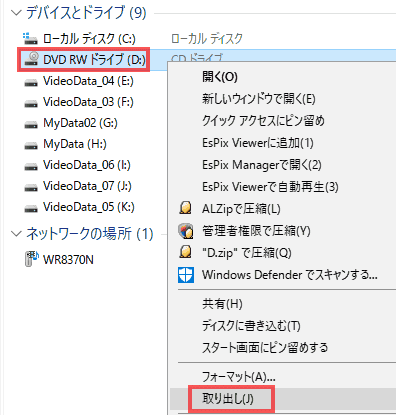Click the ネットワークの場所 (1) header text
Image resolution: width=396 pixels, height=415 pixels.
(x=90, y=234)
